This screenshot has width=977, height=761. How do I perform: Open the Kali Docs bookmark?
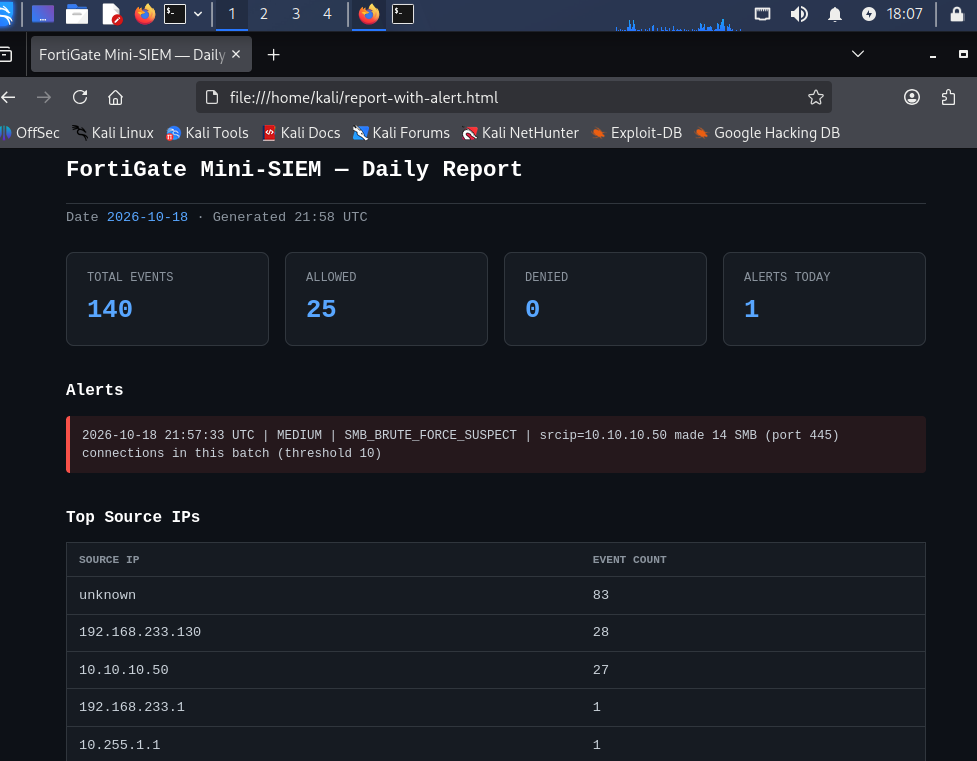(x=302, y=133)
